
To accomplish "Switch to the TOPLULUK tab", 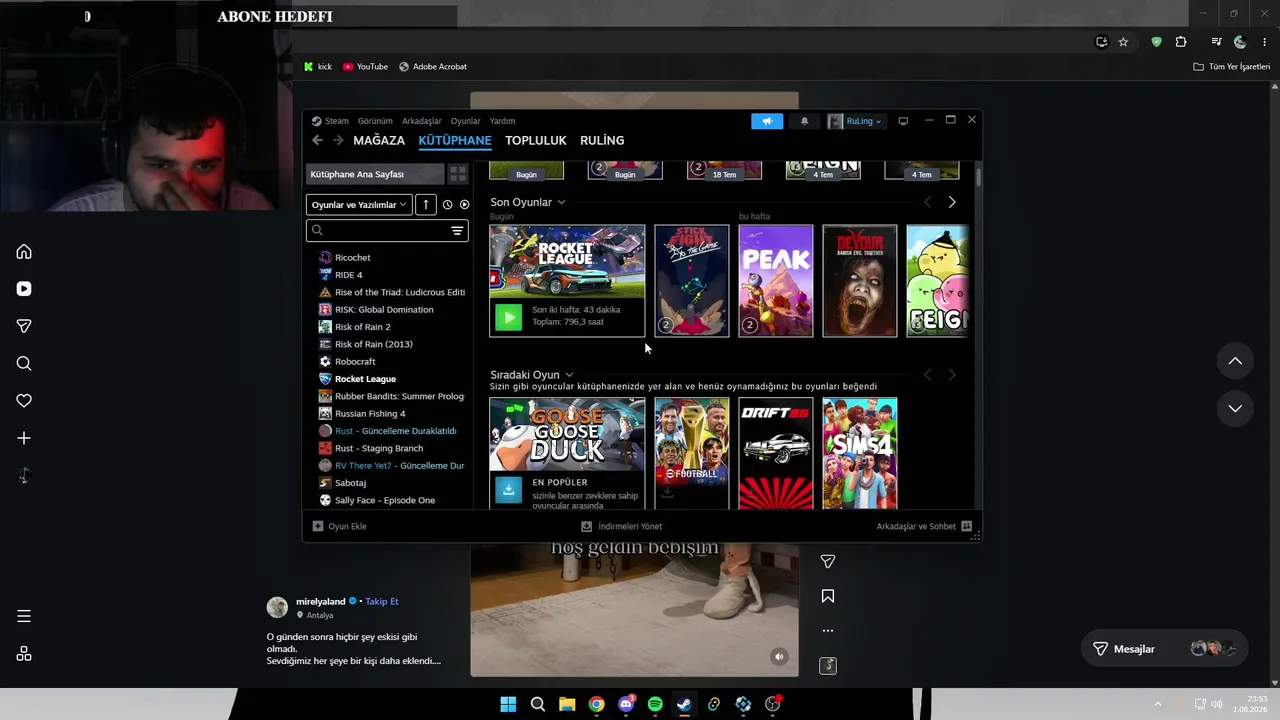I will point(536,141).
